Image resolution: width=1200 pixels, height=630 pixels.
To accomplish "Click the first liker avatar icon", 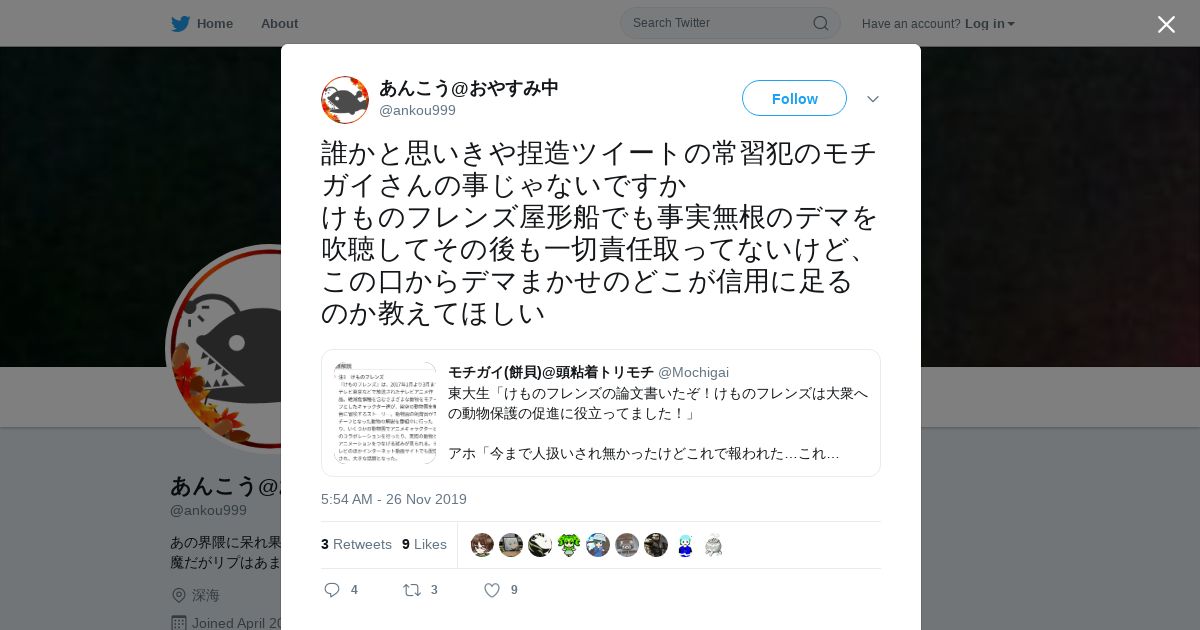I will click(x=482, y=545).
